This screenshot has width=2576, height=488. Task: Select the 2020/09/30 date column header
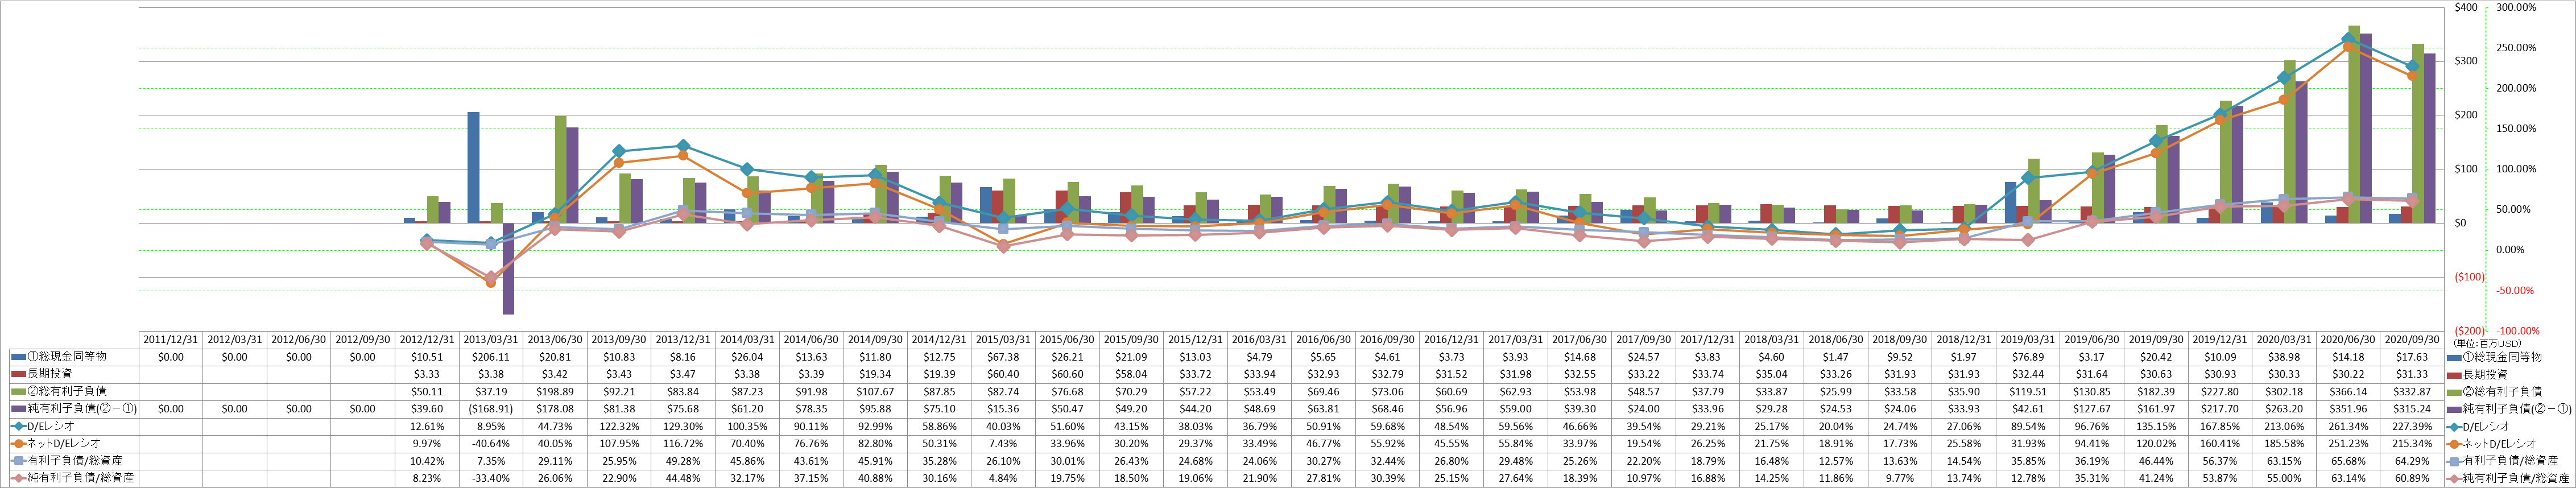(x=2411, y=339)
